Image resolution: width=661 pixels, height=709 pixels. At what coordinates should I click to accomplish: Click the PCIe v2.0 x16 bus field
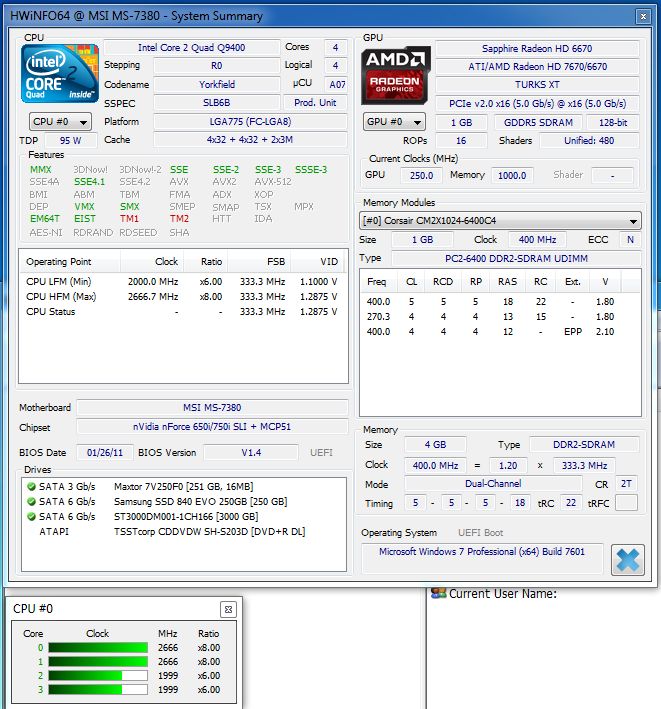point(537,104)
